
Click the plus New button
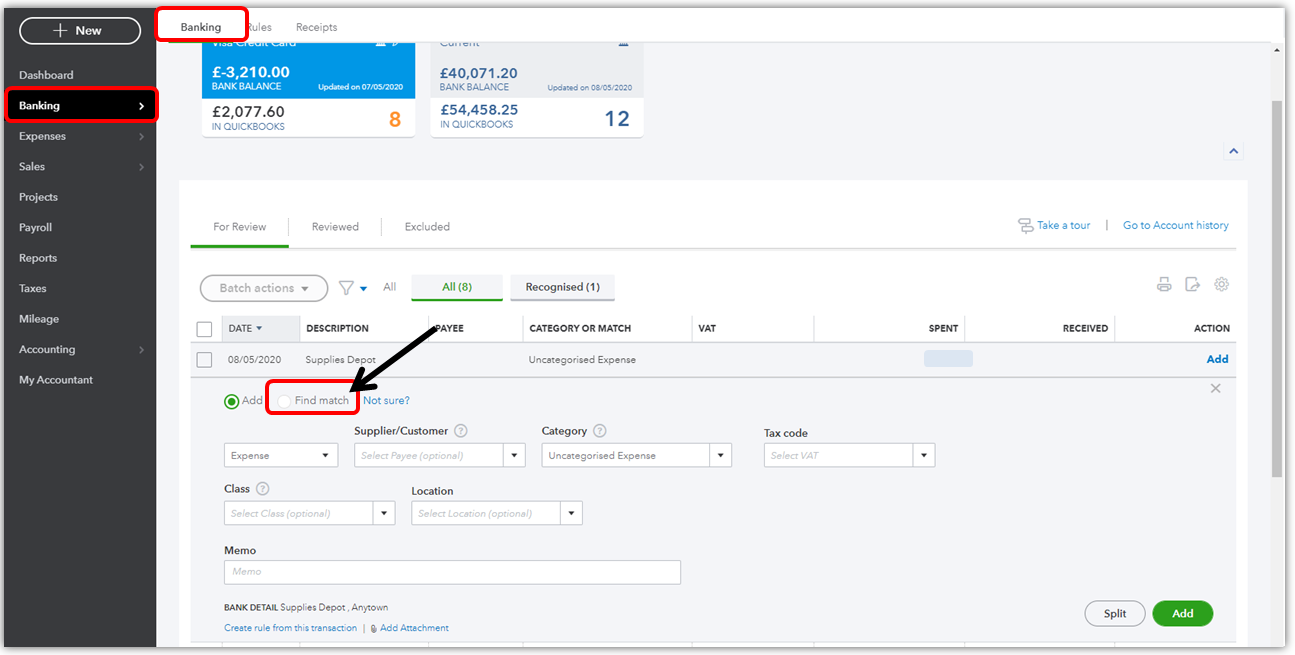(80, 31)
